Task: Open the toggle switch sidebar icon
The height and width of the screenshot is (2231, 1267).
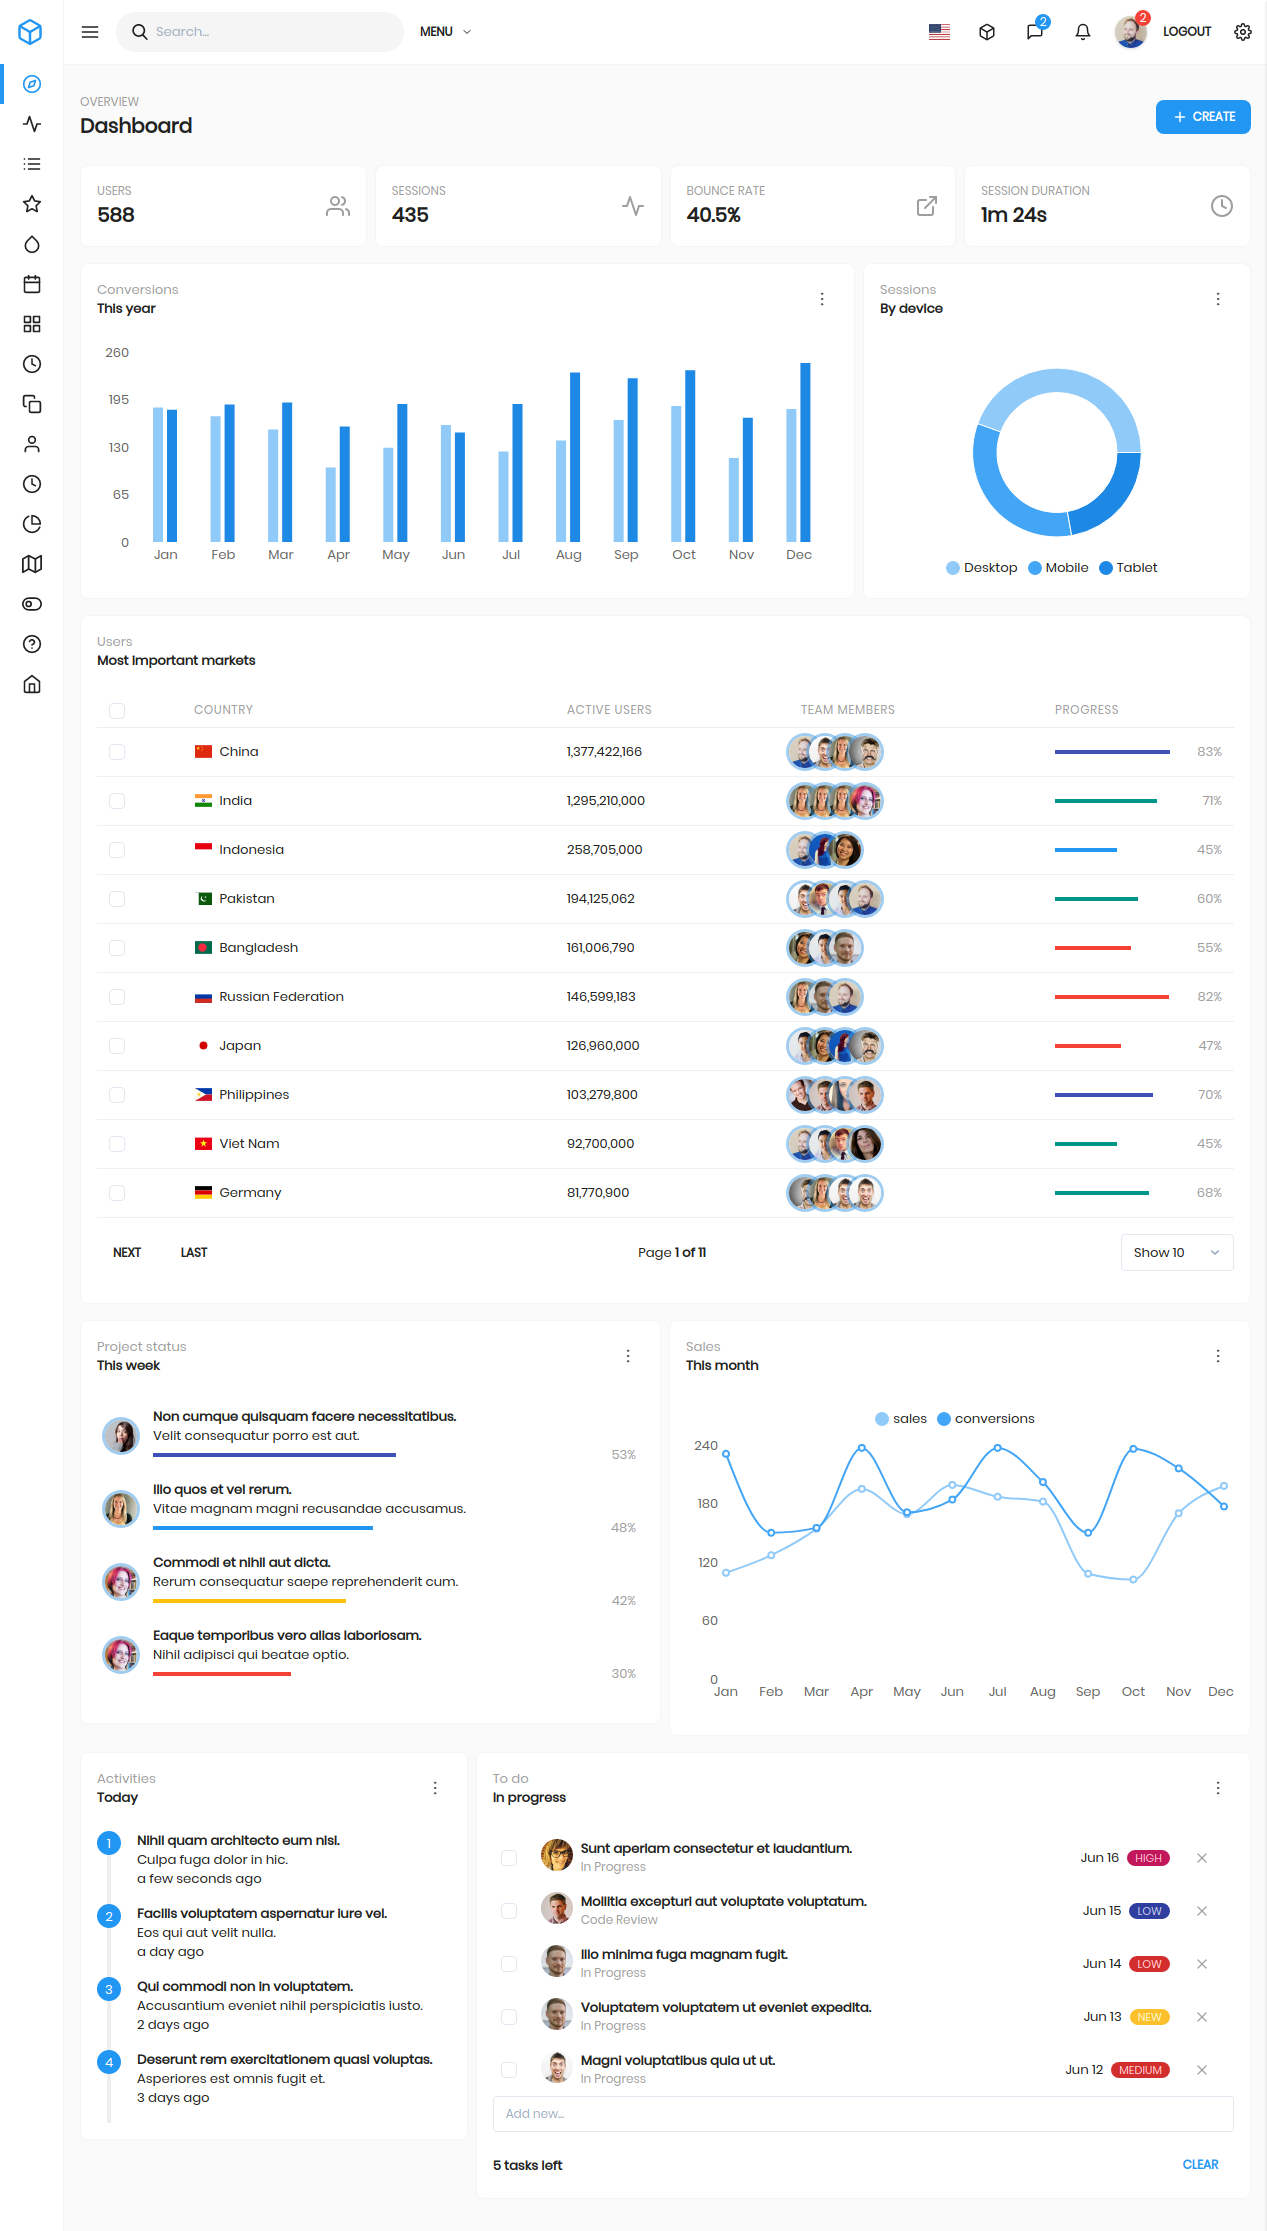Action: [32, 604]
